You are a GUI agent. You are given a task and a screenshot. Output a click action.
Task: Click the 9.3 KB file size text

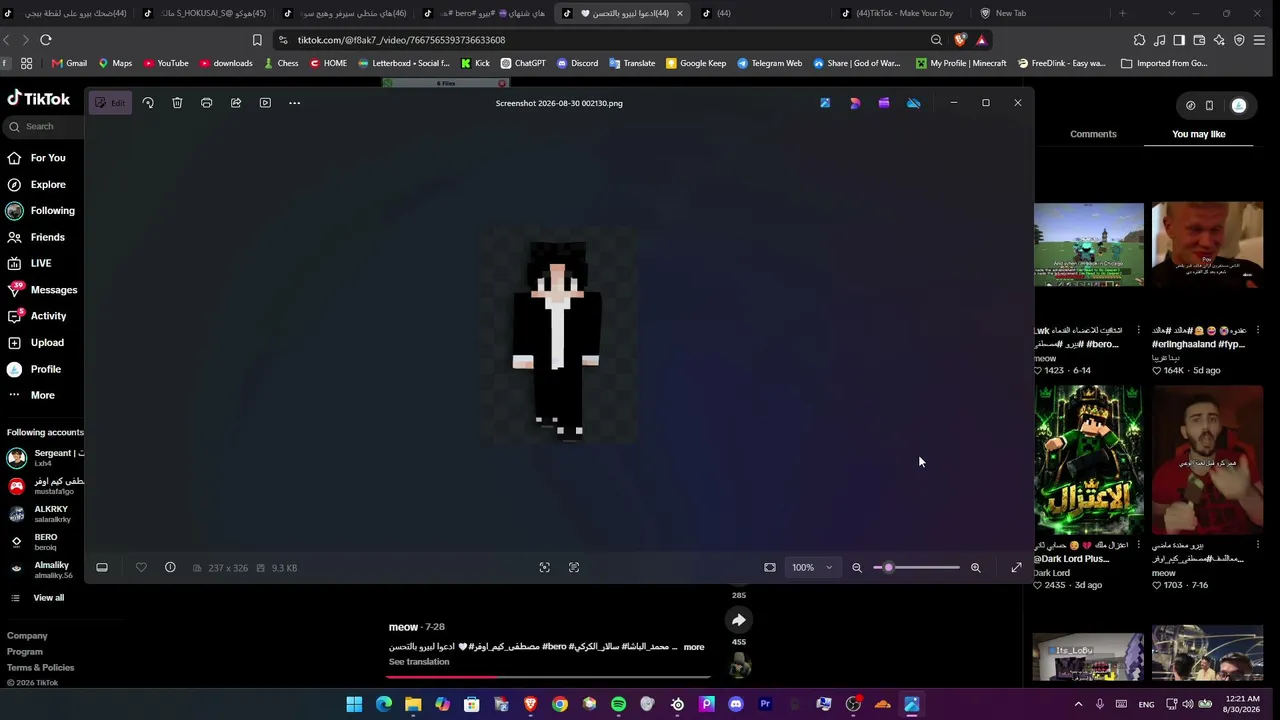[x=284, y=568]
